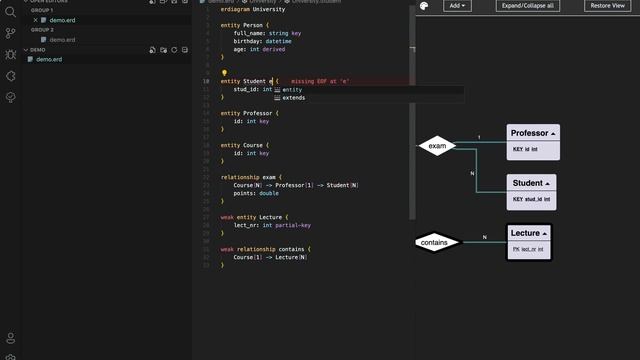Collapse the Lecture entity node
The width and height of the screenshot is (640, 360).
[x=544, y=234]
